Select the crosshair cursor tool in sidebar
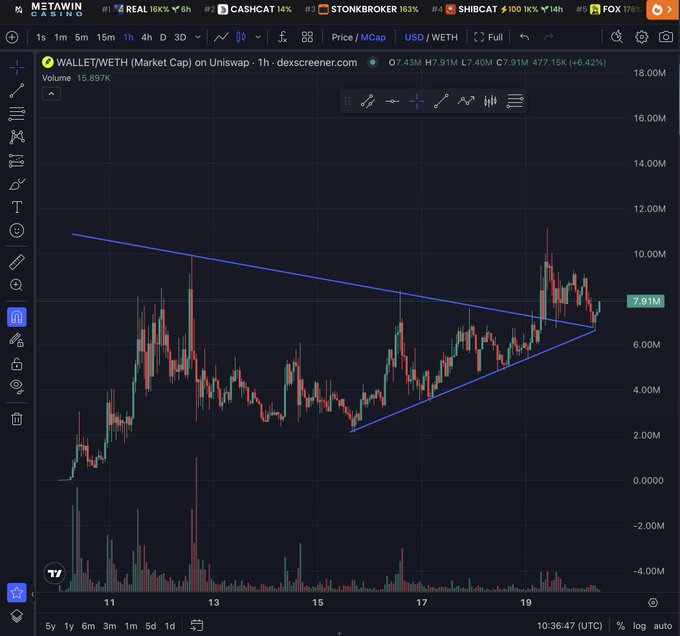Viewport: 680px width, 636px height. click(x=17, y=68)
